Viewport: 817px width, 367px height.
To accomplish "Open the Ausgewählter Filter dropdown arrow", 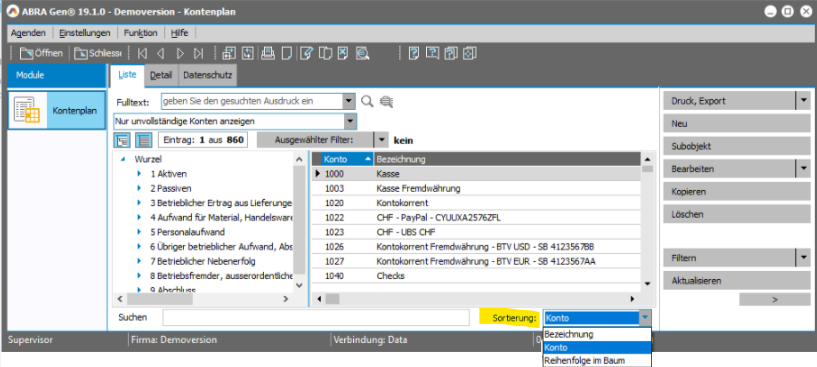I will 382,140.
